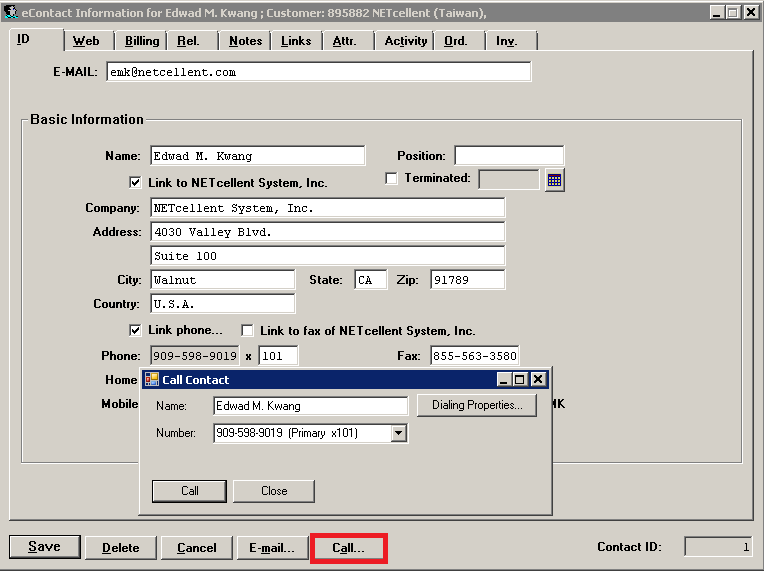The image size is (764, 571).
Task: Click the Cancel button
Action: (197, 548)
